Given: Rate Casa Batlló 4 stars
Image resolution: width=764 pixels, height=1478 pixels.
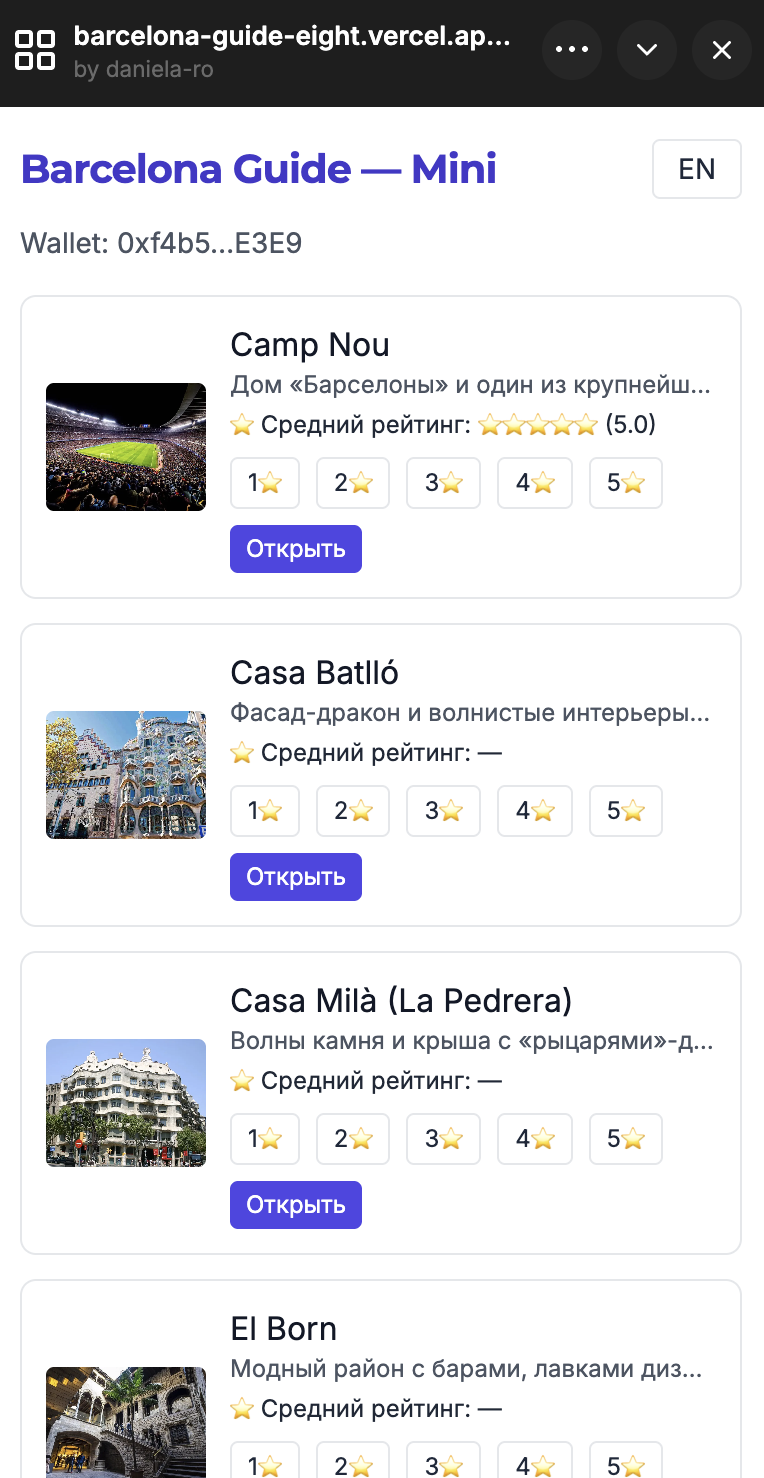Looking at the screenshot, I should click(x=535, y=811).
